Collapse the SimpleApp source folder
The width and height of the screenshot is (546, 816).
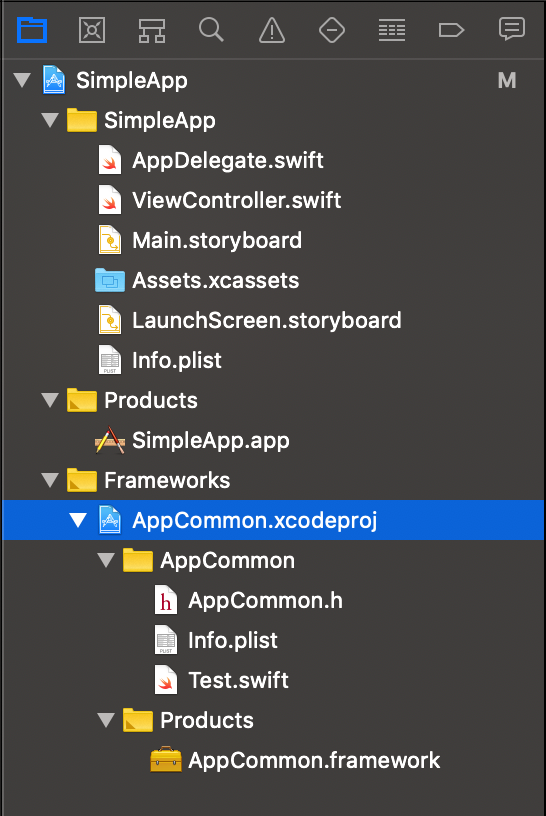tap(50, 121)
